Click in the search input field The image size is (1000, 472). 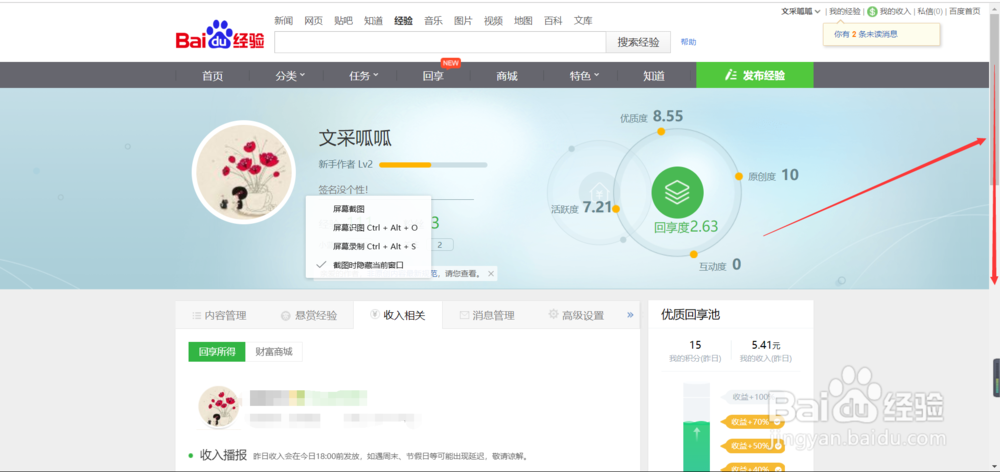(440, 42)
